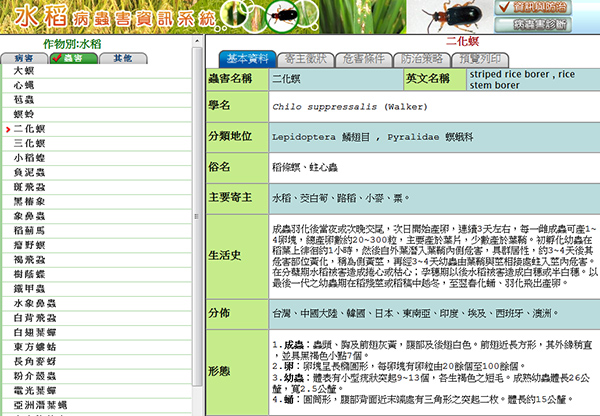This screenshot has height=416, width=600.
Task: Click the 蟲害名稱 row label
Action: [x=230, y=79]
